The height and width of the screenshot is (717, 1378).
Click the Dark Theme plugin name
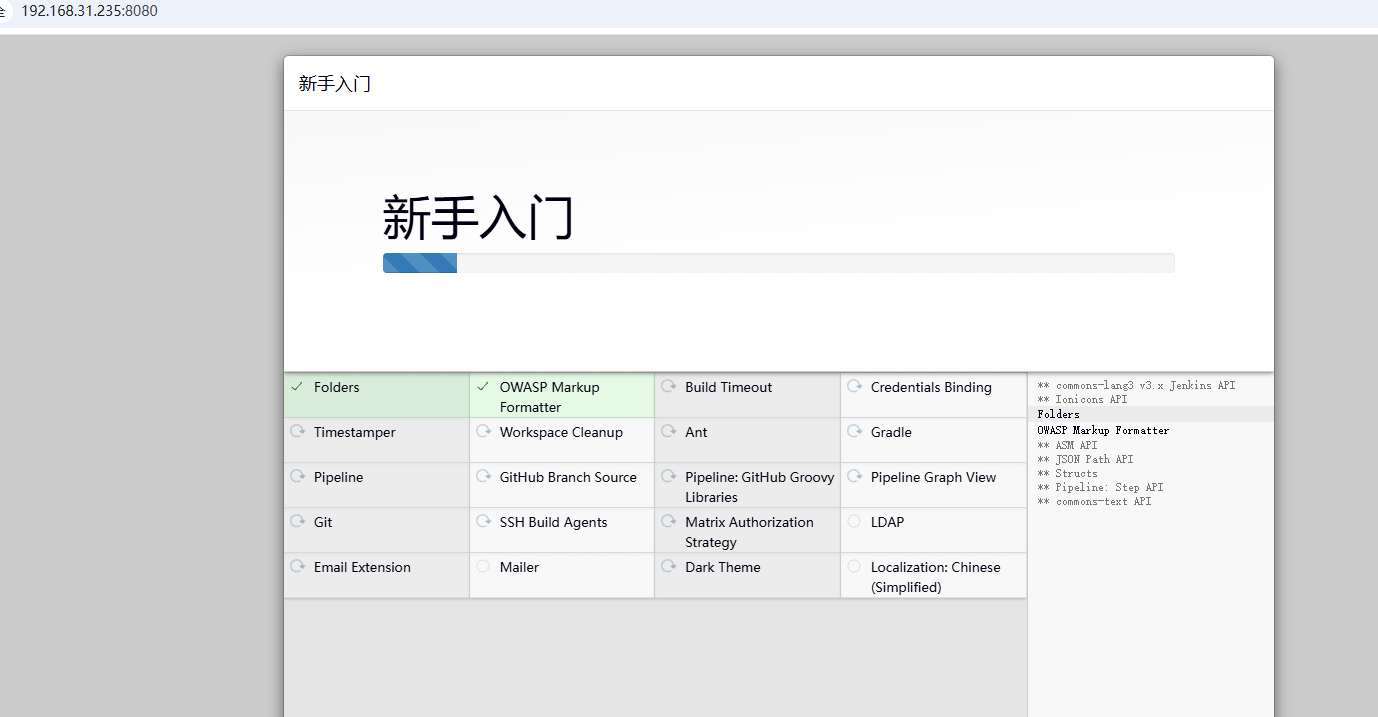(x=723, y=567)
